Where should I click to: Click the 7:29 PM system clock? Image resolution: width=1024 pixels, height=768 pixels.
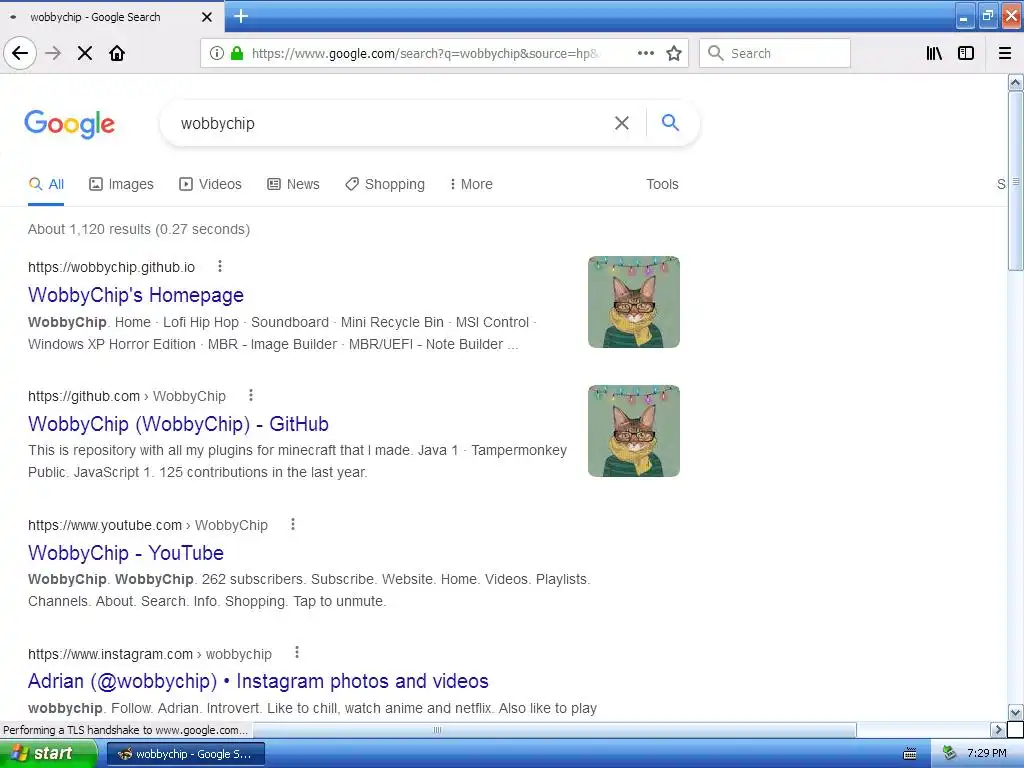pos(986,754)
